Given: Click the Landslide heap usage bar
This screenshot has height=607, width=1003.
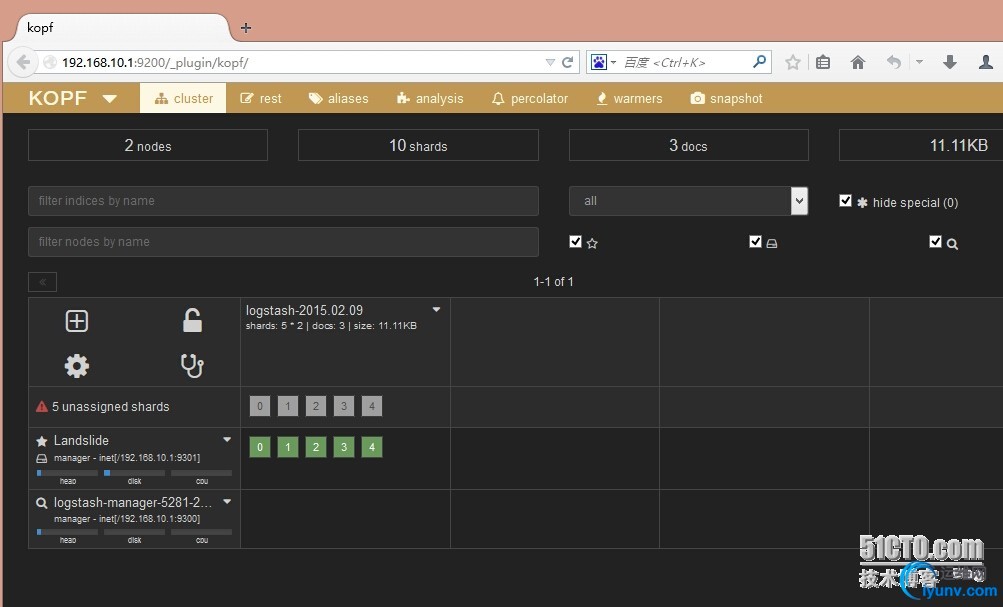Looking at the screenshot, I should [x=67, y=473].
